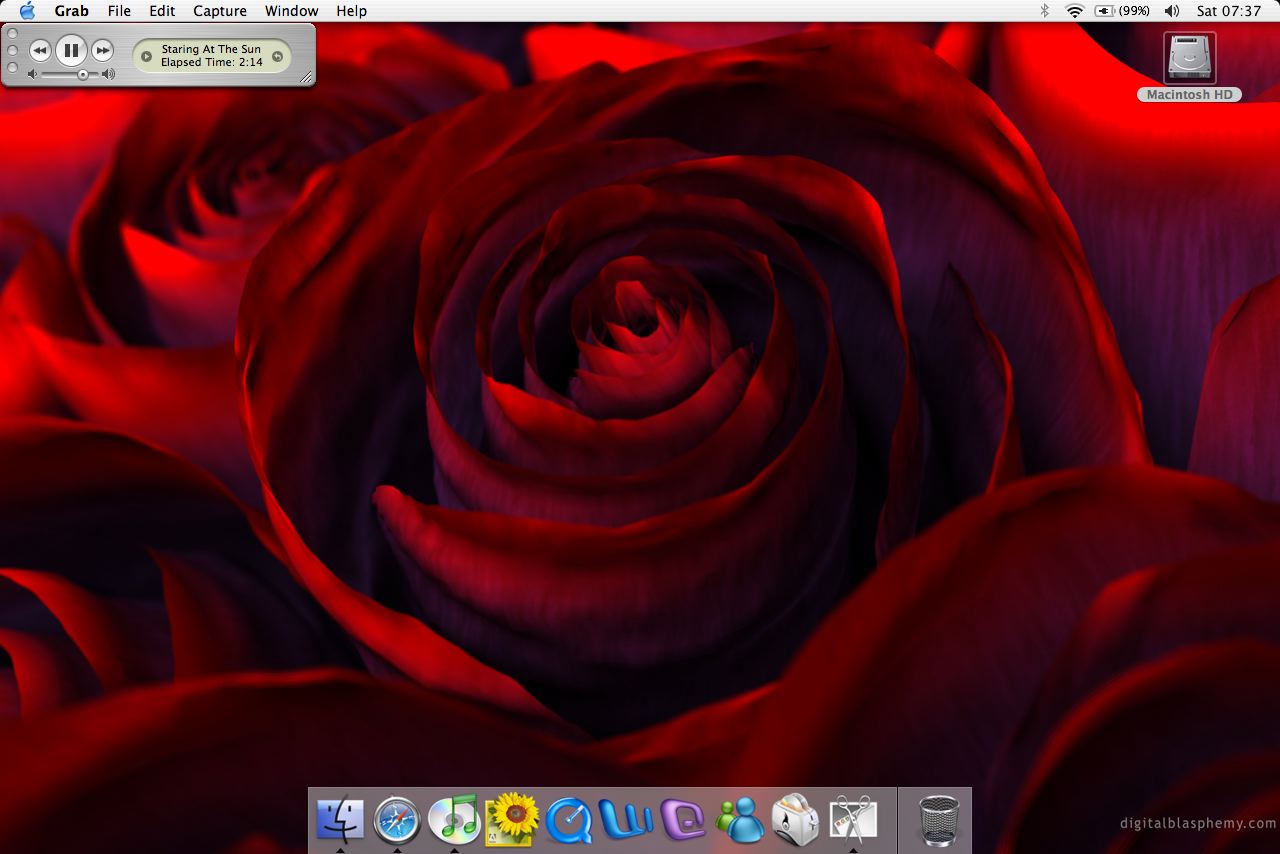Open MSN Messenger from the Dock
The image size is (1280, 854).
click(x=740, y=820)
